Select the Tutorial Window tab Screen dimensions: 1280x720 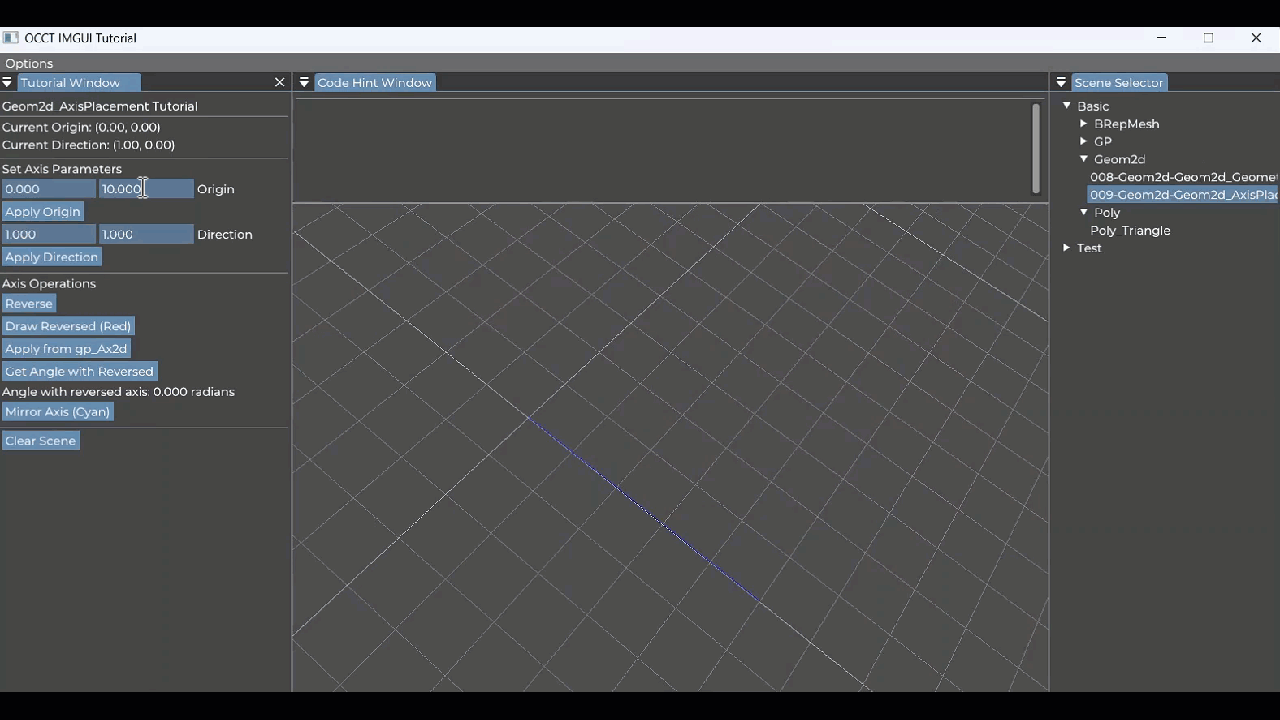coord(78,82)
